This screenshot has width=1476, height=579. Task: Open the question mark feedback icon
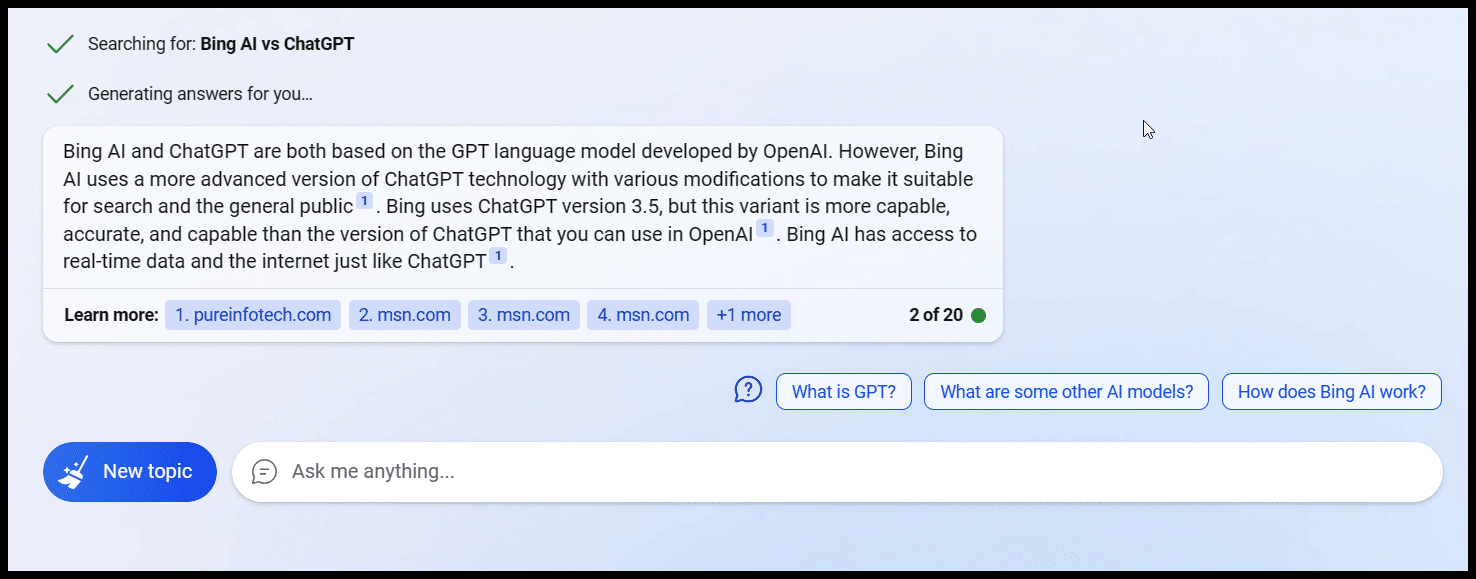tap(748, 390)
